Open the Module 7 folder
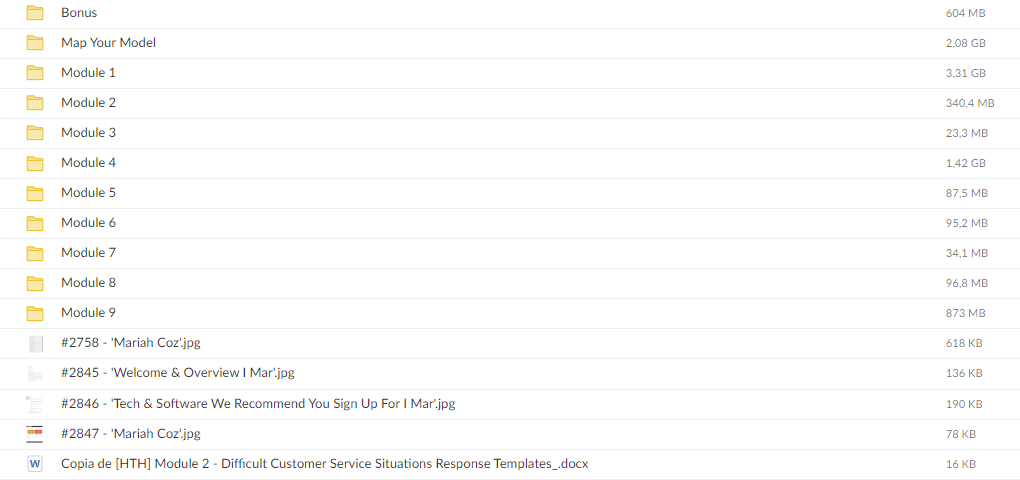The height and width of the screenshot is (480, 1020). tap(88, 253)
